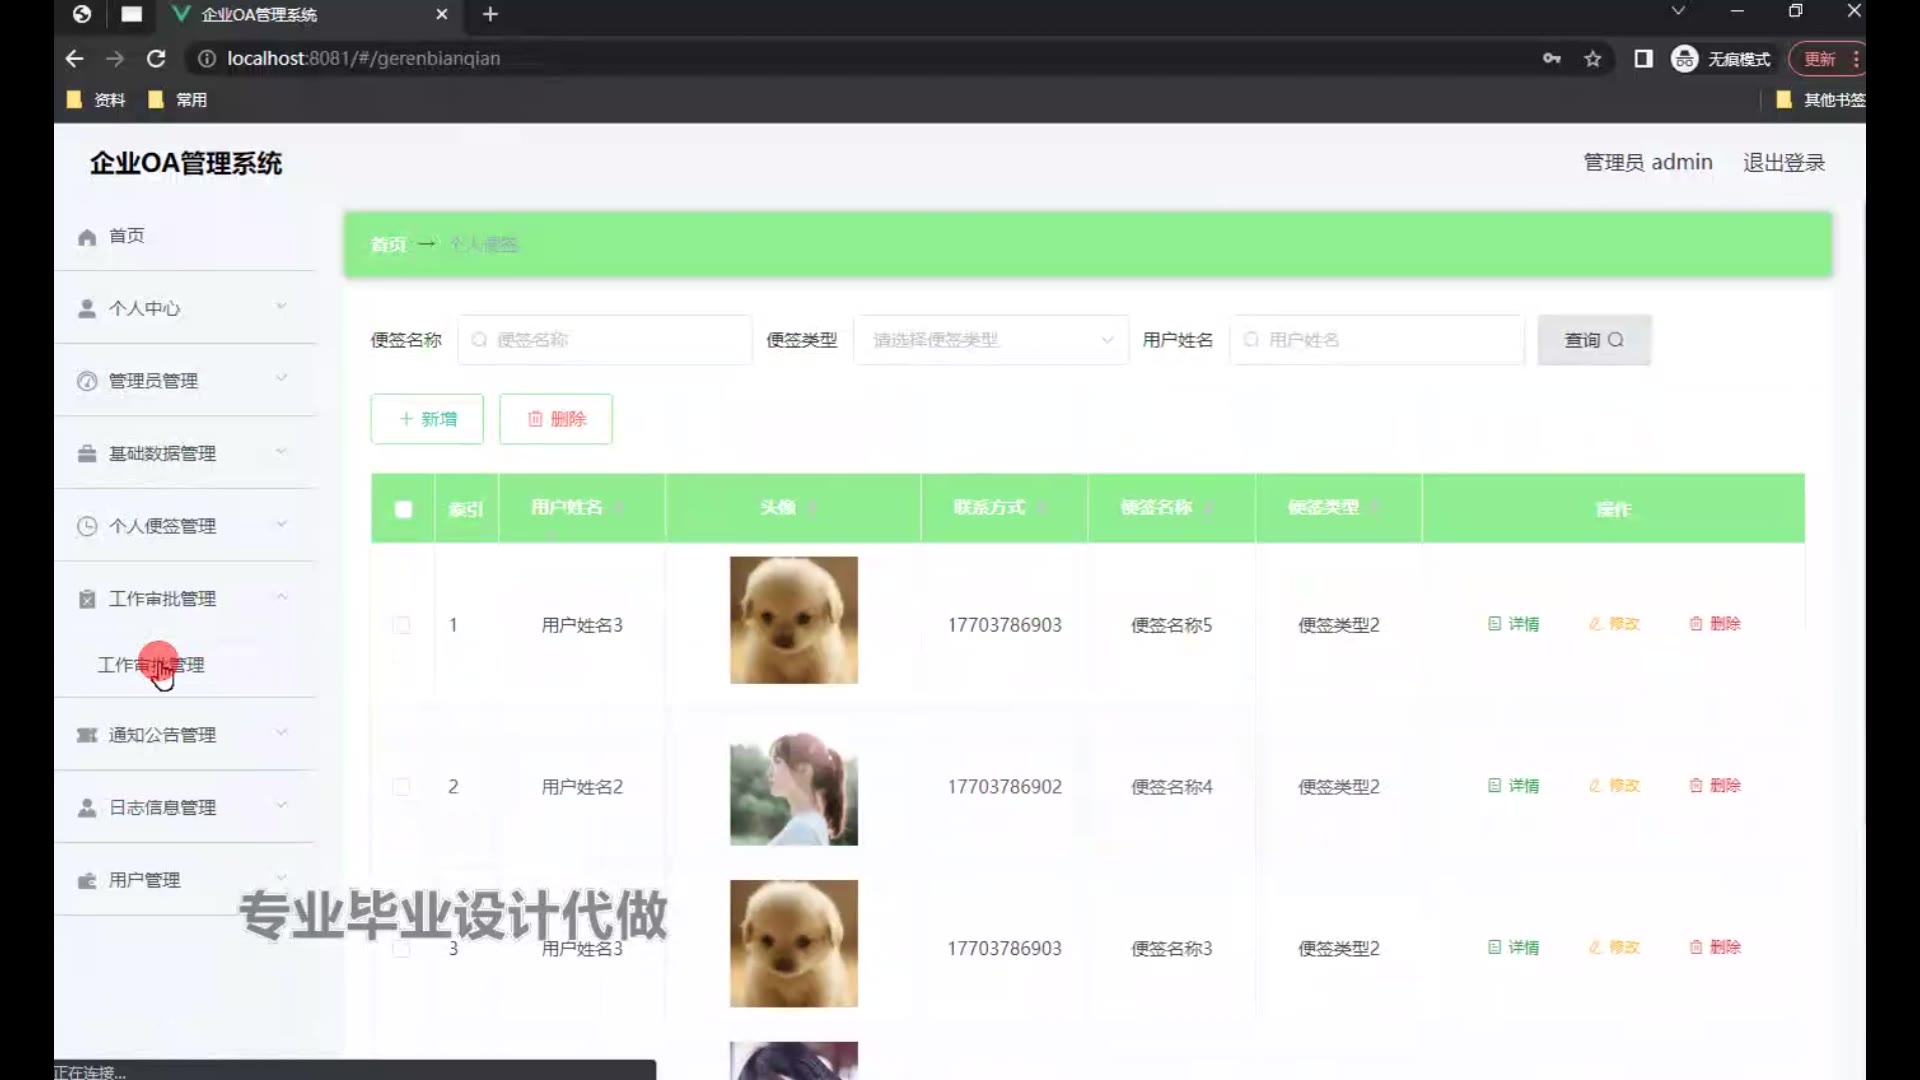Click the 详情 icon in row 1
This screenshot has height=1080, width=1920.
point(1494,624)
